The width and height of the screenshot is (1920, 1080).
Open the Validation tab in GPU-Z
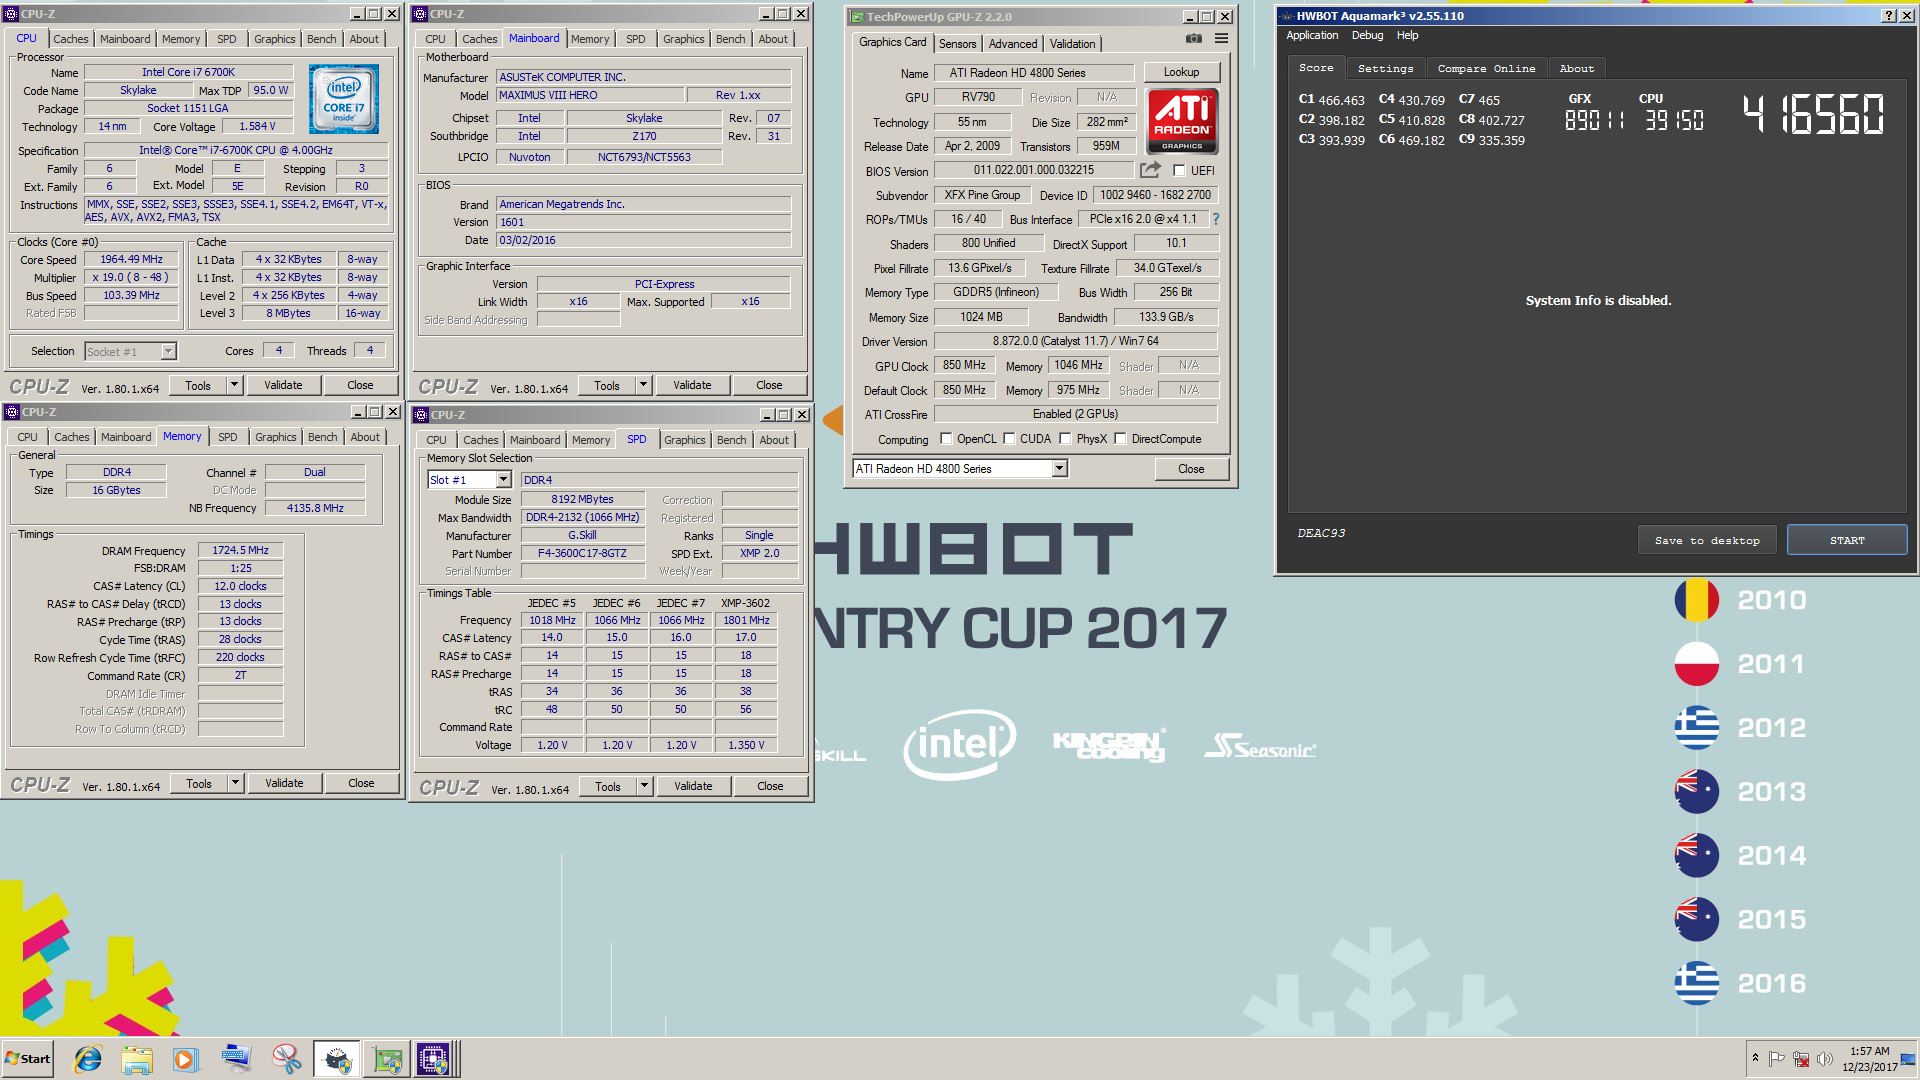pyautogui.click(x=1072, y=44)
